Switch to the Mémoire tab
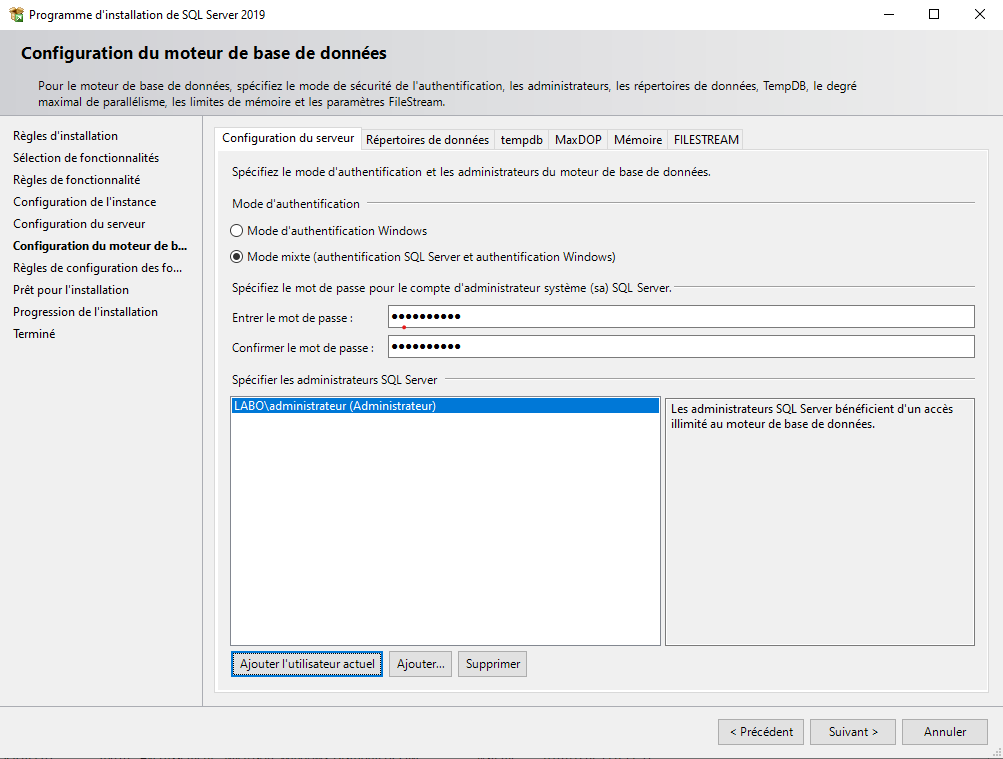 tap(637, 140)
